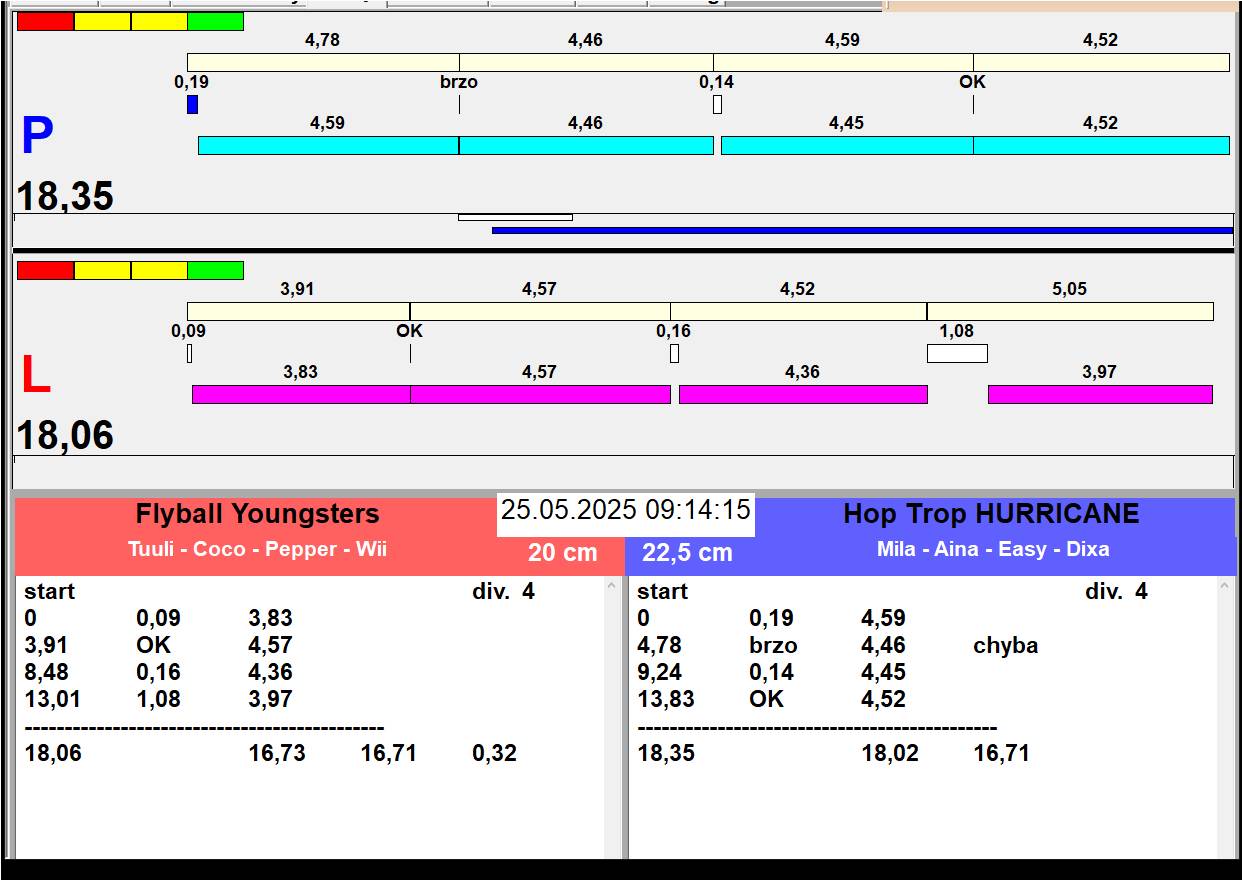Click dog names Tuuli - Coco - Pepper - Wii

click(x=257, y=549)
